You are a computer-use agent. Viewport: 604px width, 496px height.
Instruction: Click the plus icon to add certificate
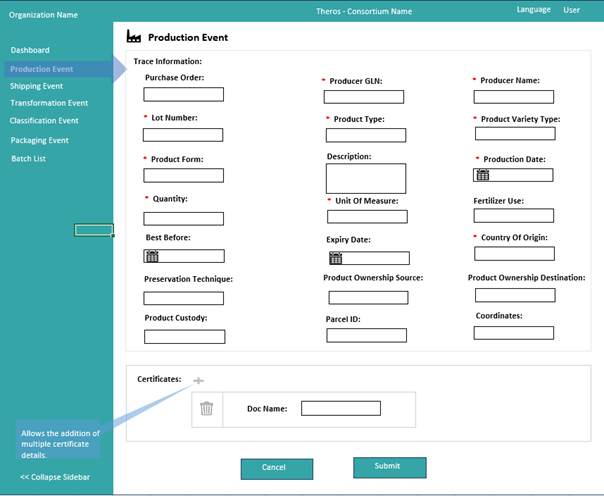tap(198, 381)
